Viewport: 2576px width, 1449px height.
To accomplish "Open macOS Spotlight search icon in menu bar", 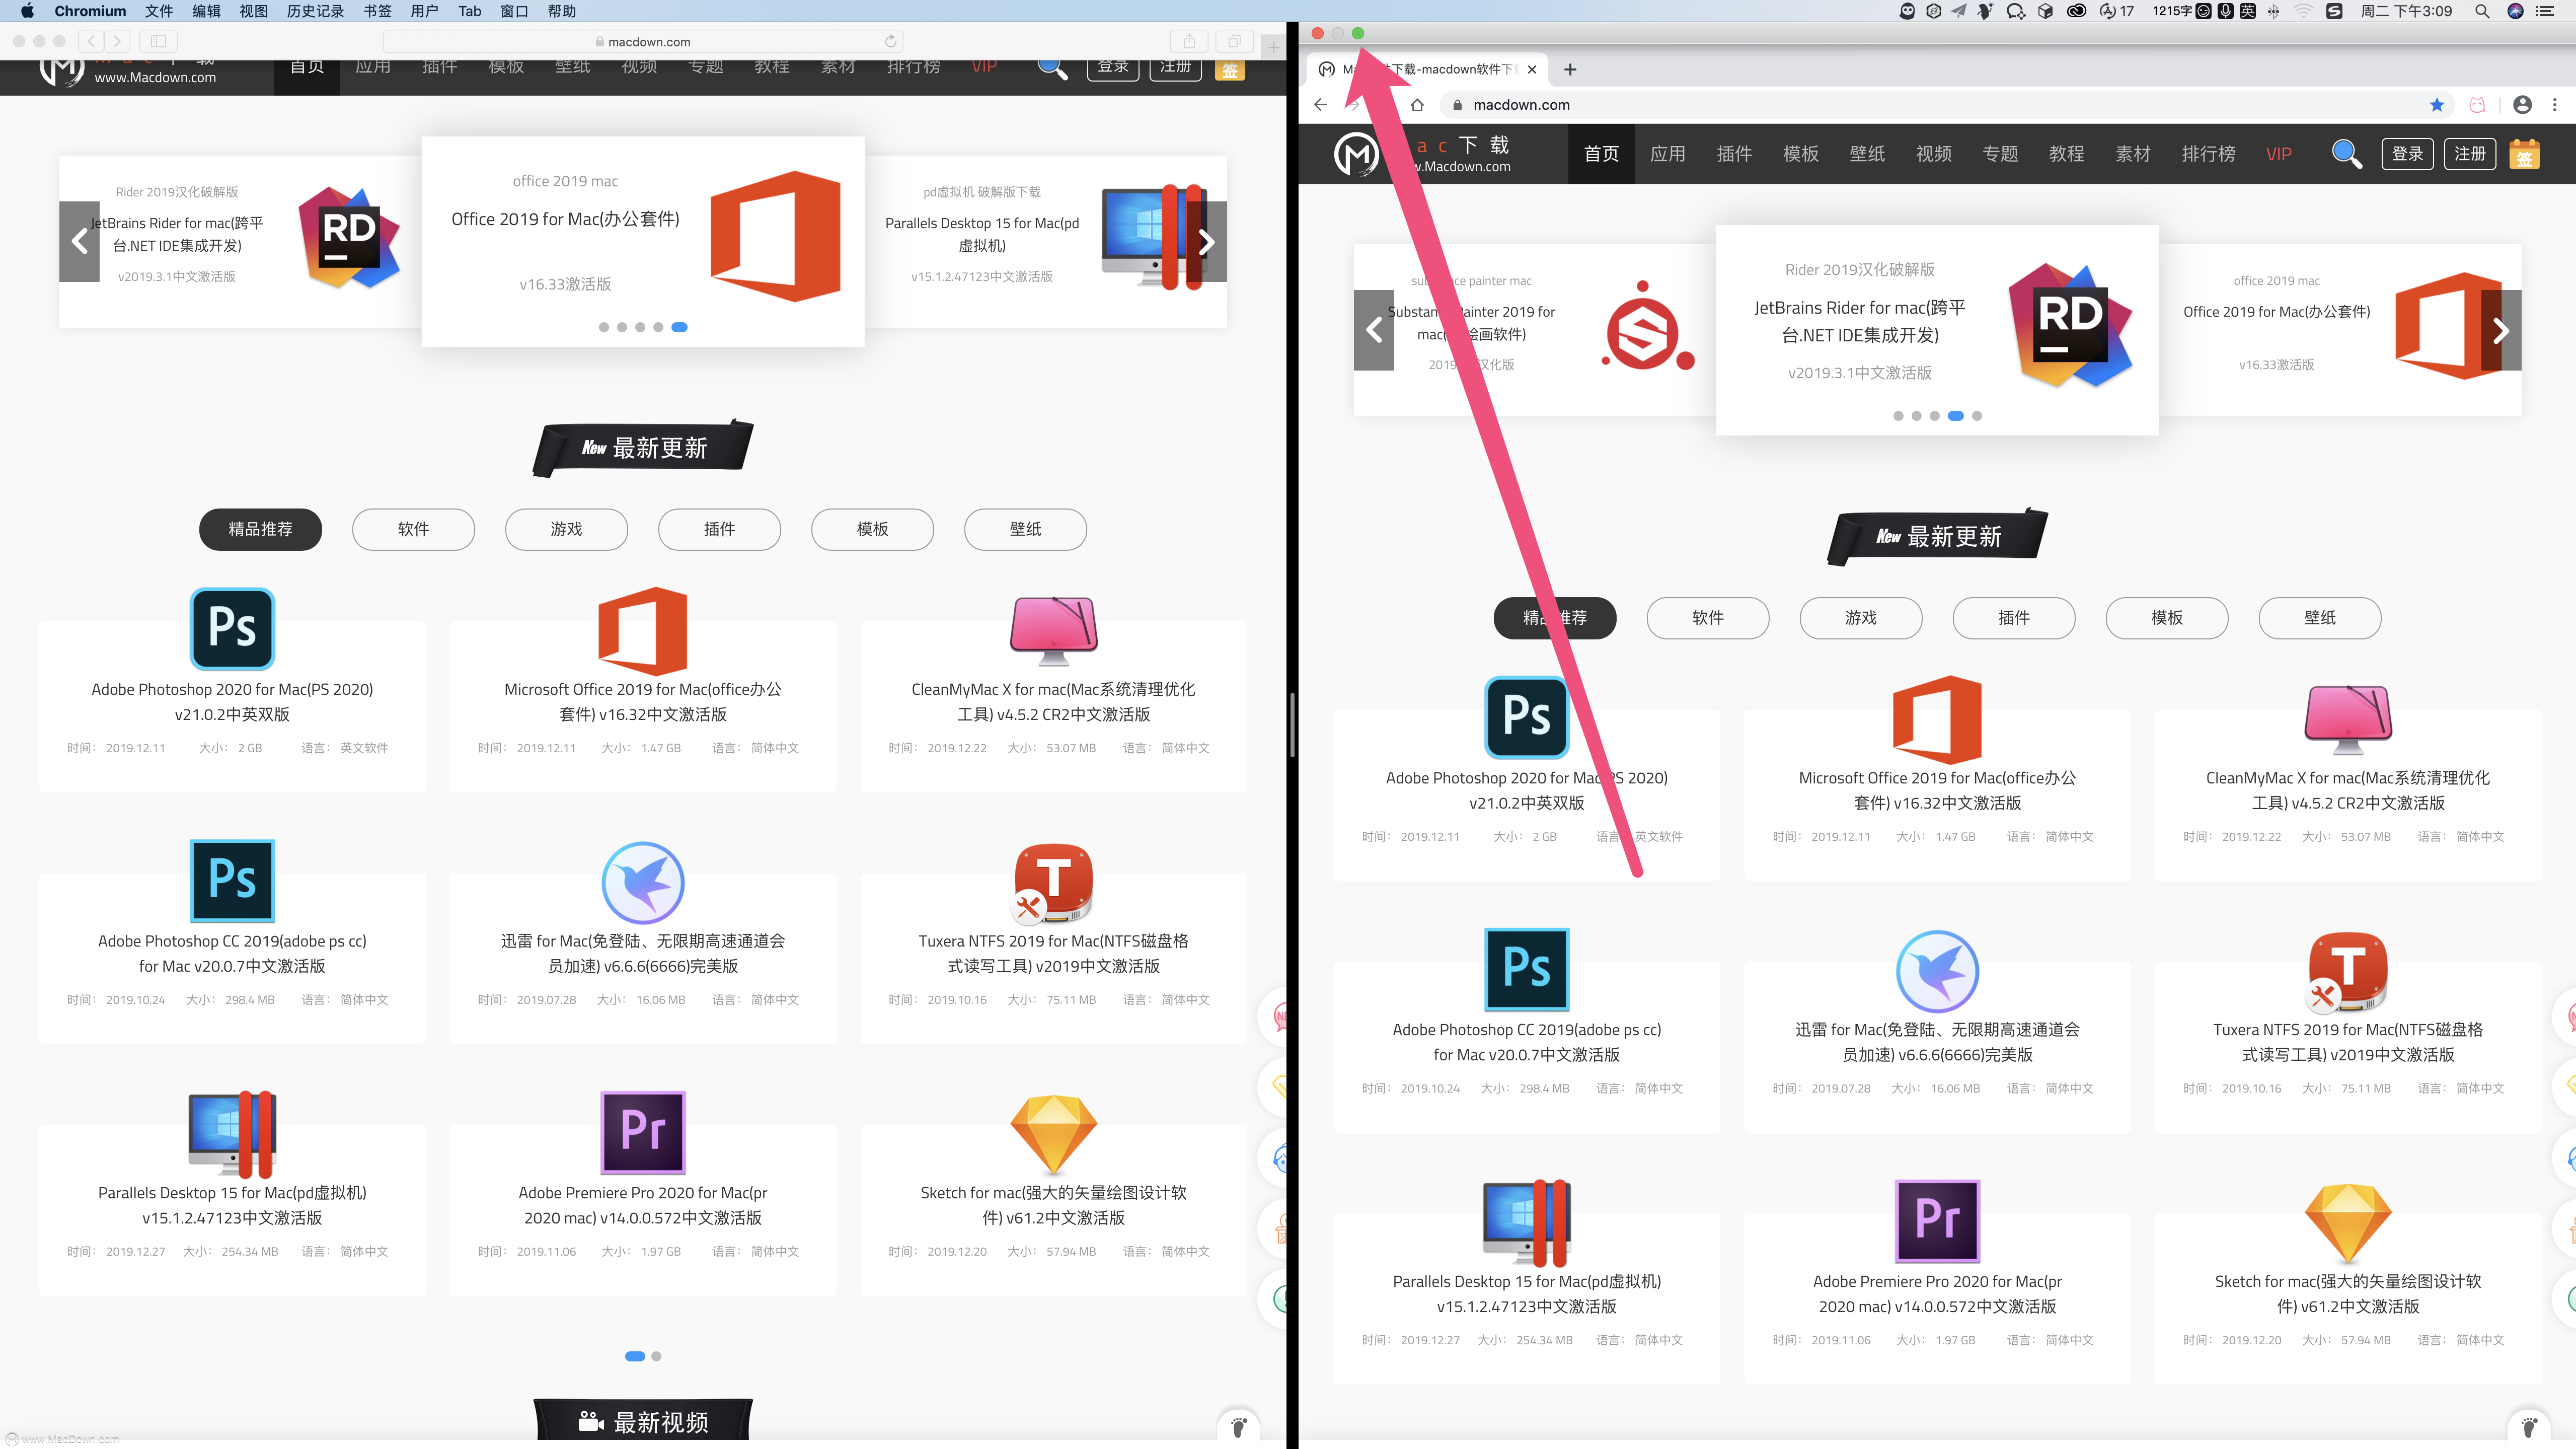I will [x=2481, y=11].
